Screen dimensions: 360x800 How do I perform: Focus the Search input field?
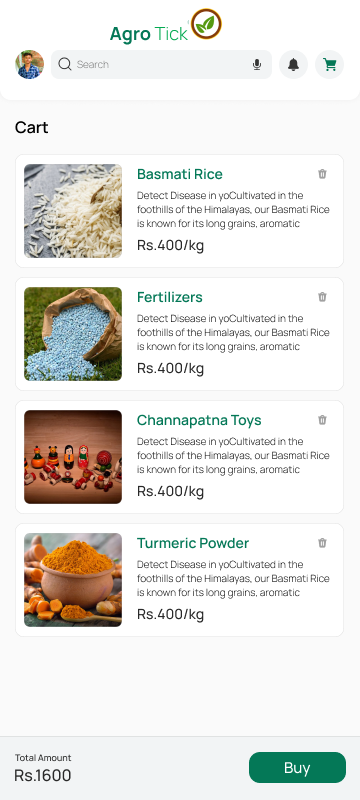(x=161, y=64)
